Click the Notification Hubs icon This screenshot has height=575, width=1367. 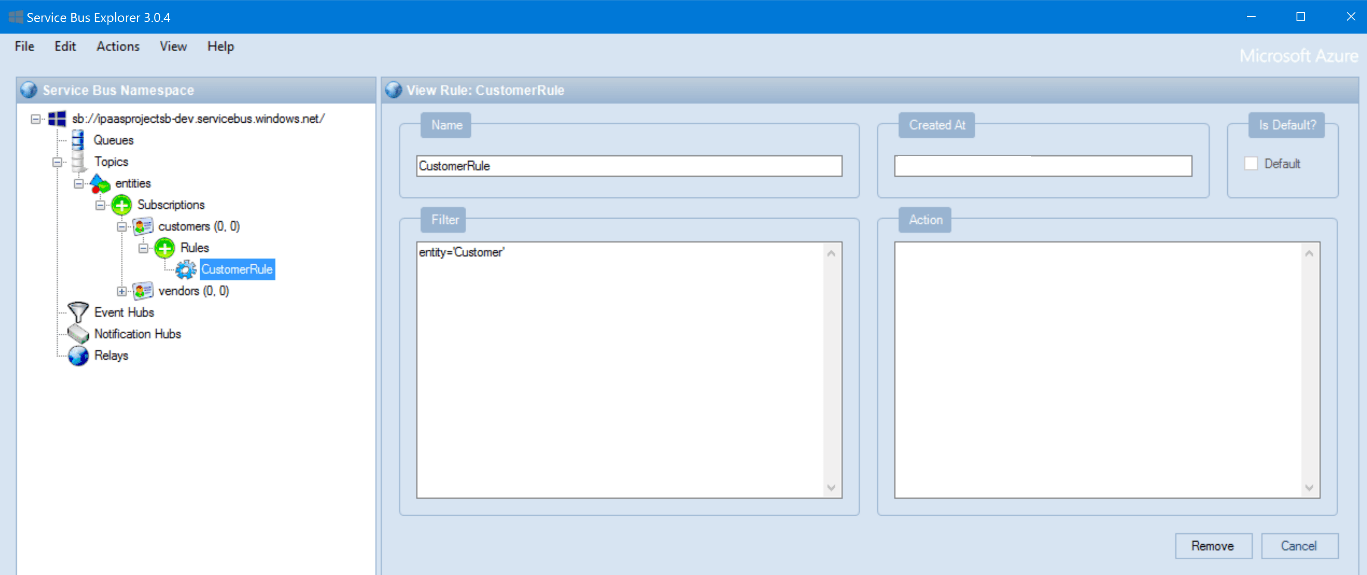[78, 334]
